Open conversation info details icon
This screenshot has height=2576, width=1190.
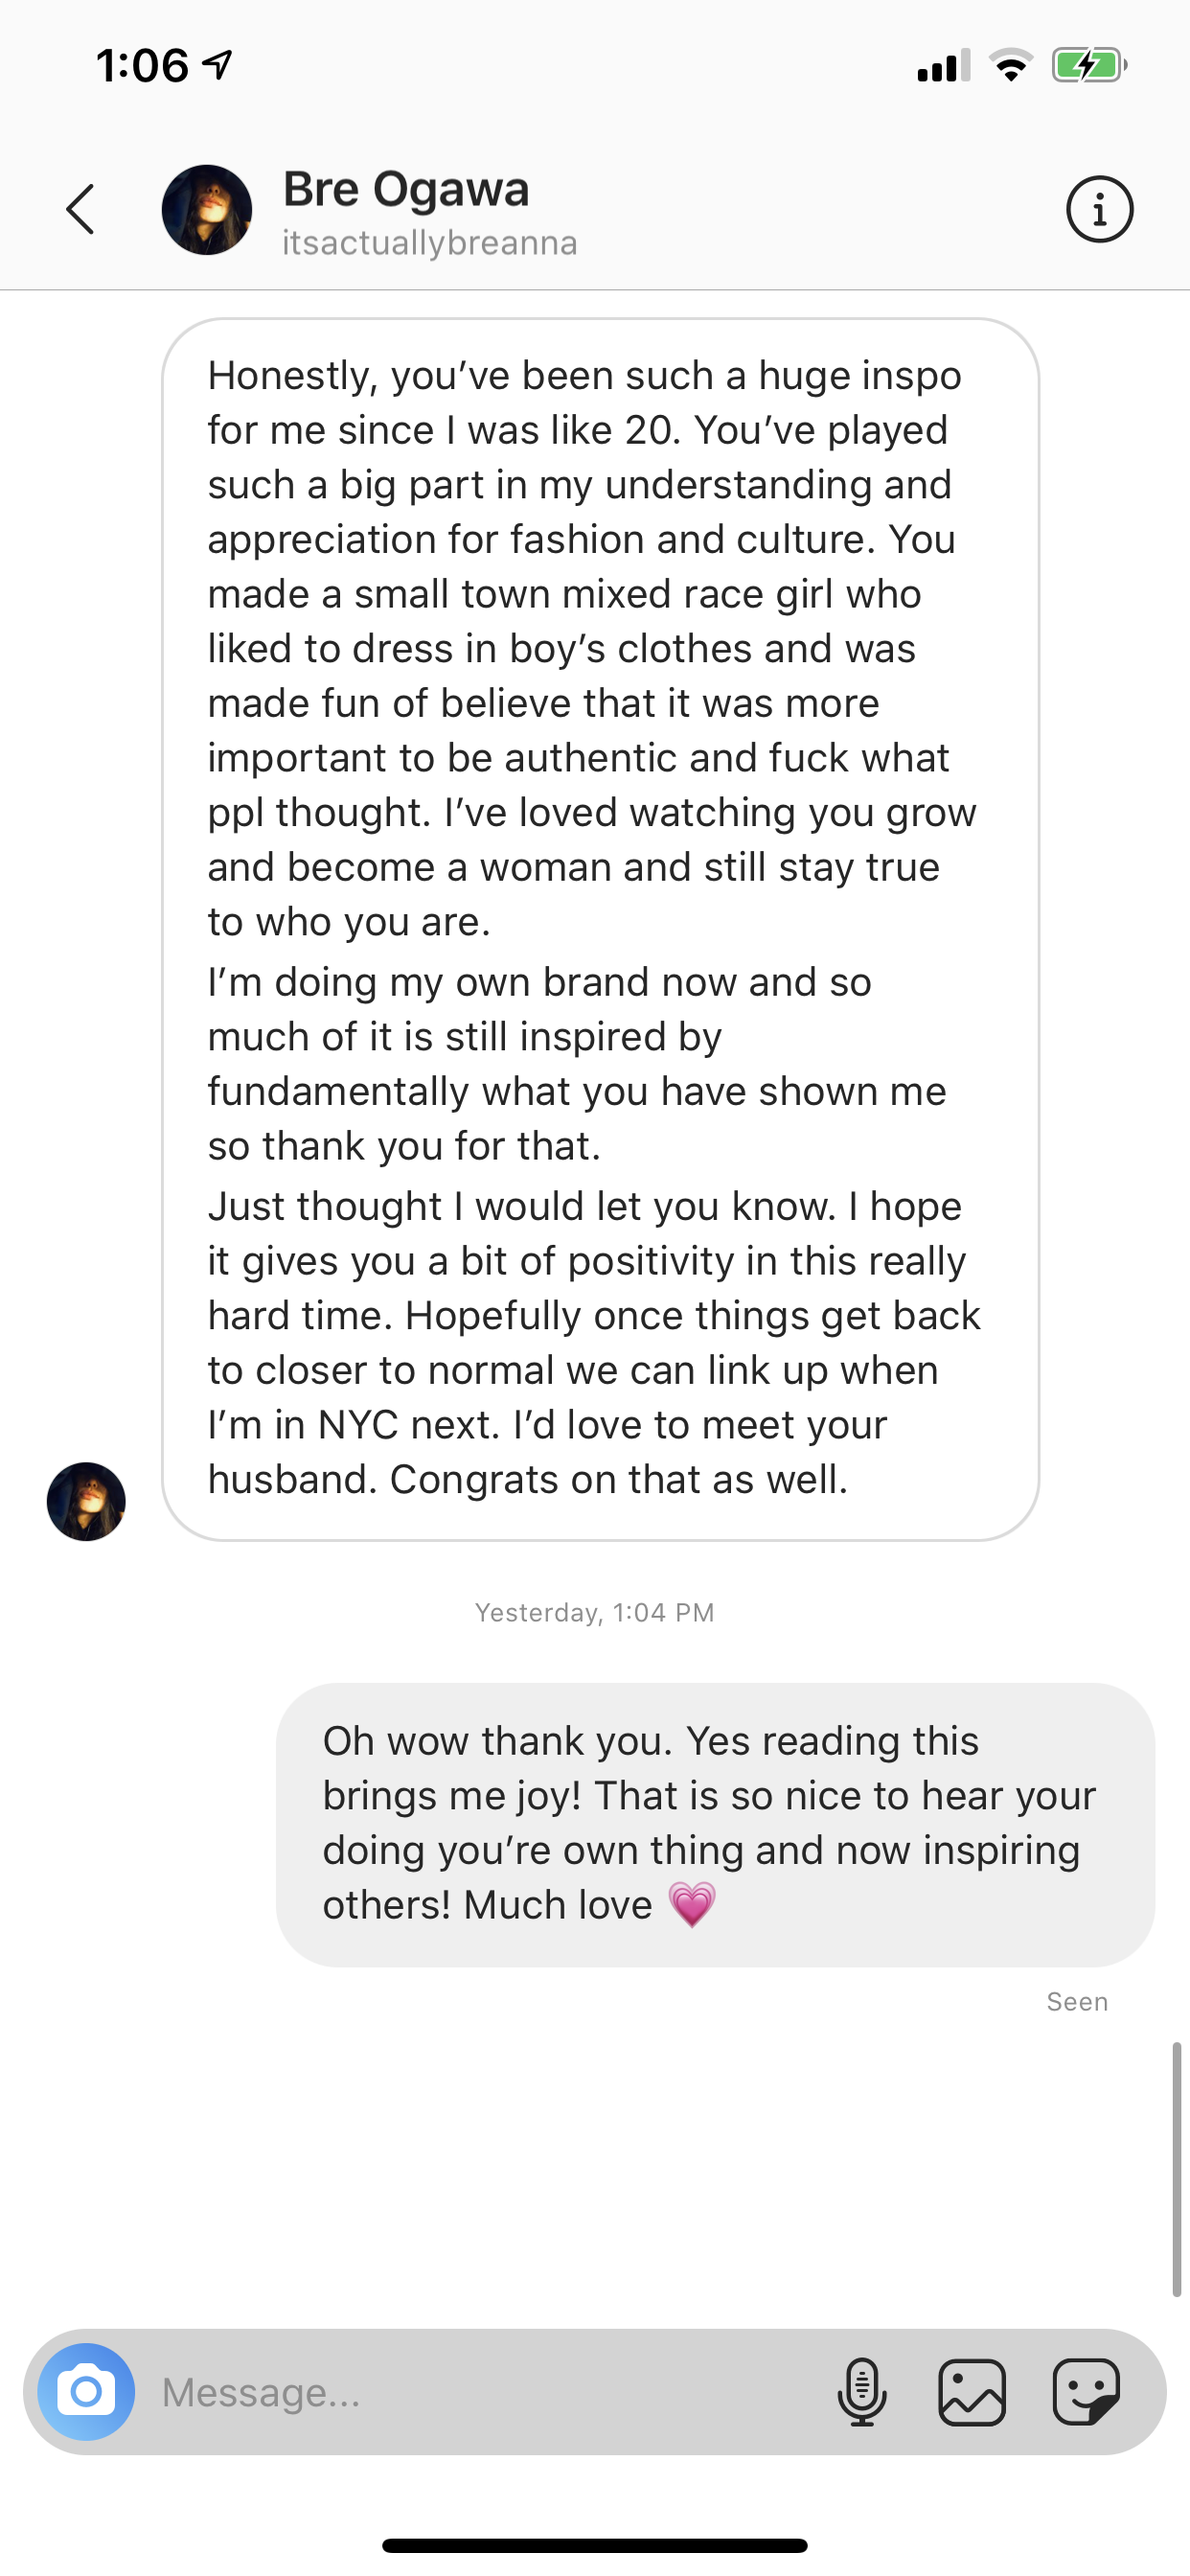(x=1099, y=210)
